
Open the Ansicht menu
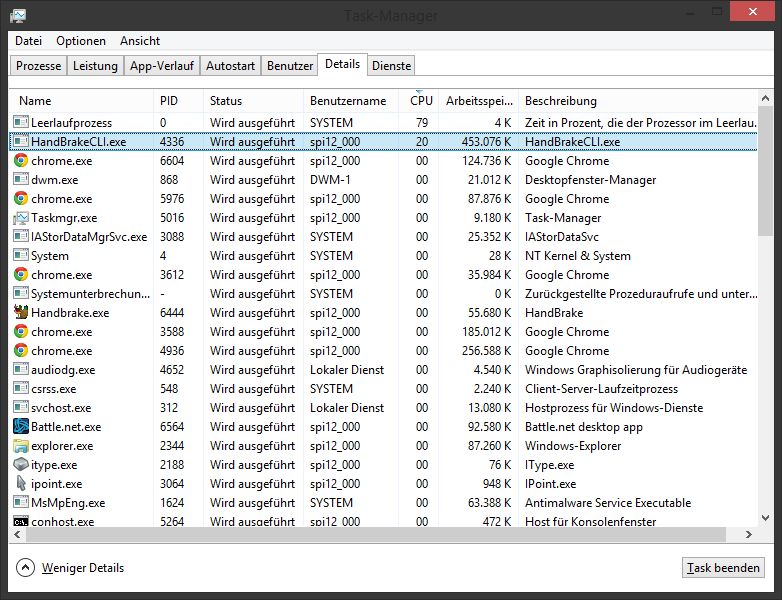pos(140,41)
